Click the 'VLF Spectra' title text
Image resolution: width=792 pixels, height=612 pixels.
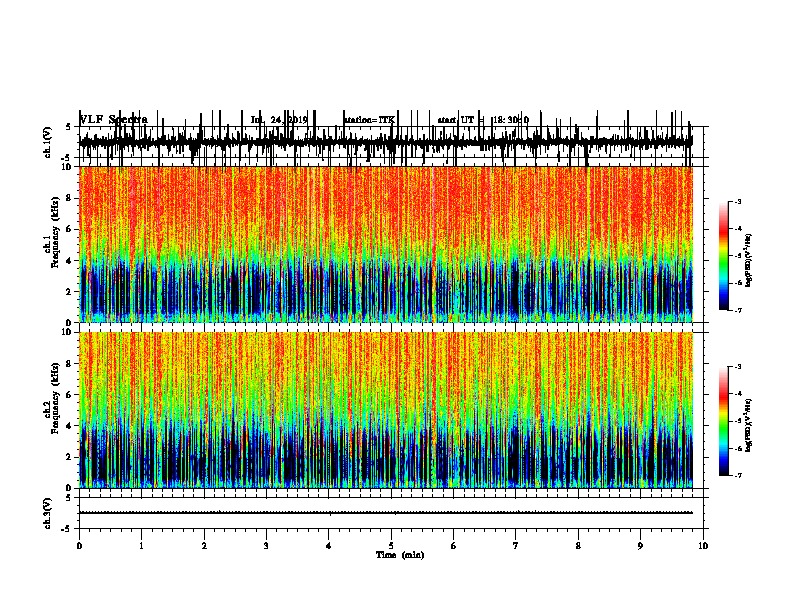(114, 120)
